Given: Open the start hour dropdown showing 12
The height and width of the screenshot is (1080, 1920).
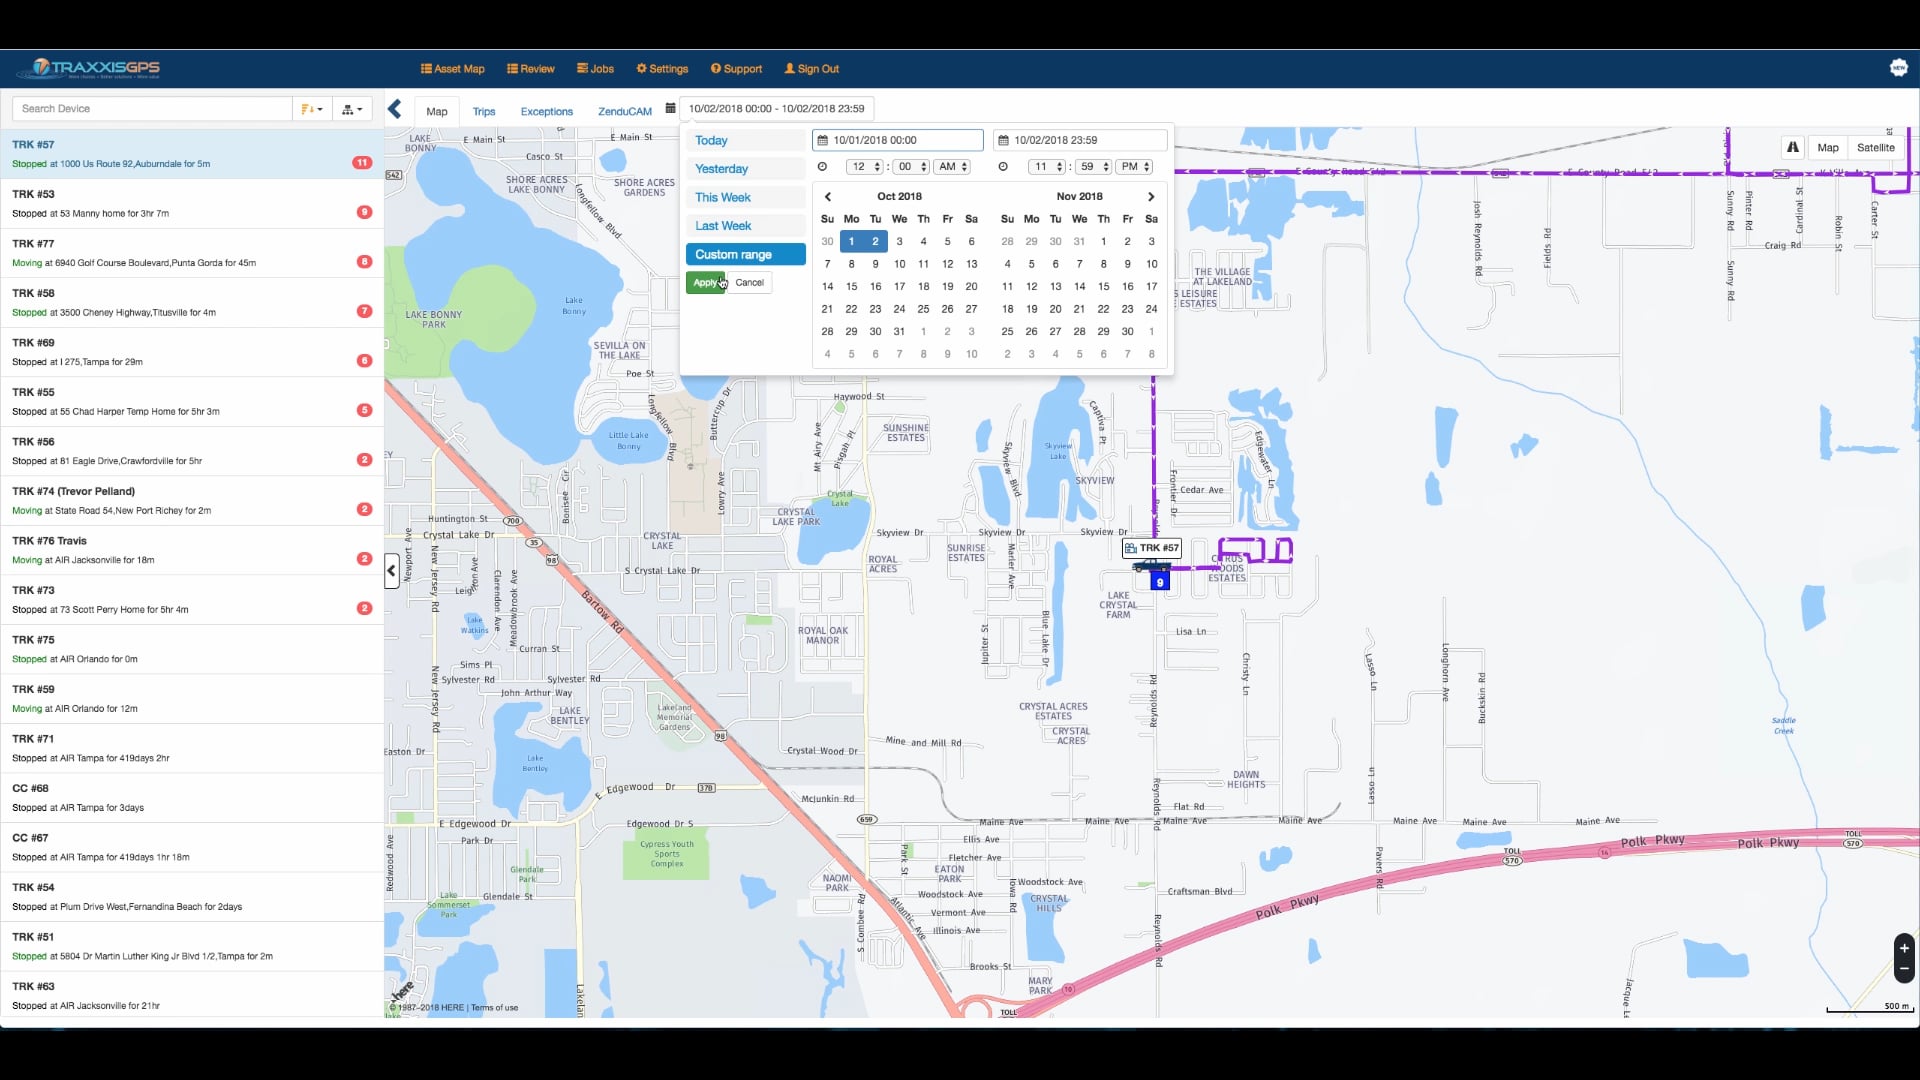Looking at the screenshot, I should pos(865,167).
